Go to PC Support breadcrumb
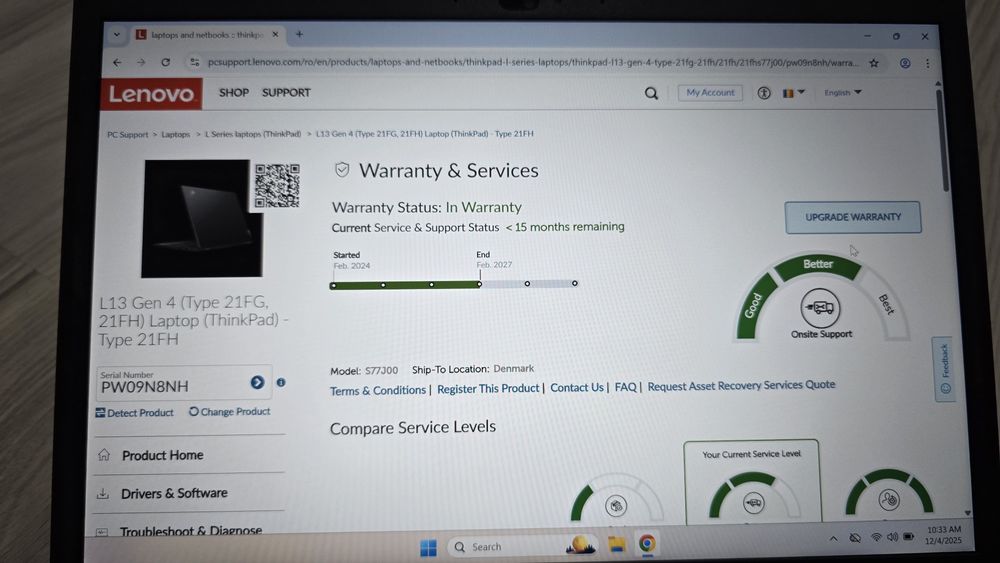The height and width of the screenshot is (563, 1000). pos(127,135)
